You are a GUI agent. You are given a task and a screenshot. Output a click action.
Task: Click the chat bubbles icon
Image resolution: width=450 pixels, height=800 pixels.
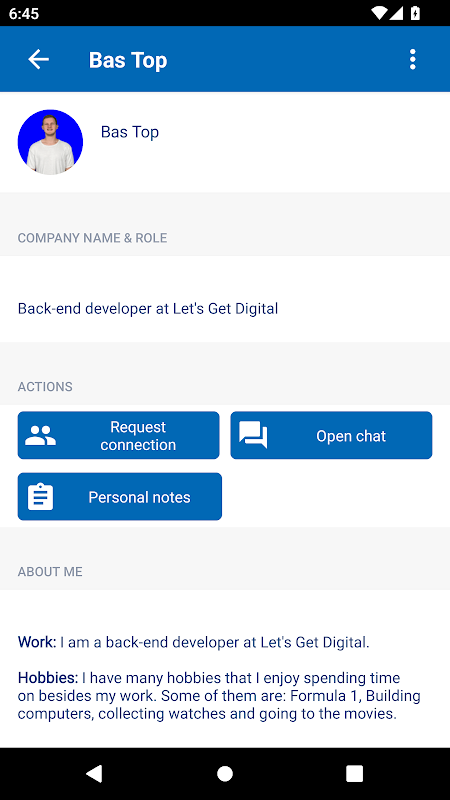click(253, 435)
